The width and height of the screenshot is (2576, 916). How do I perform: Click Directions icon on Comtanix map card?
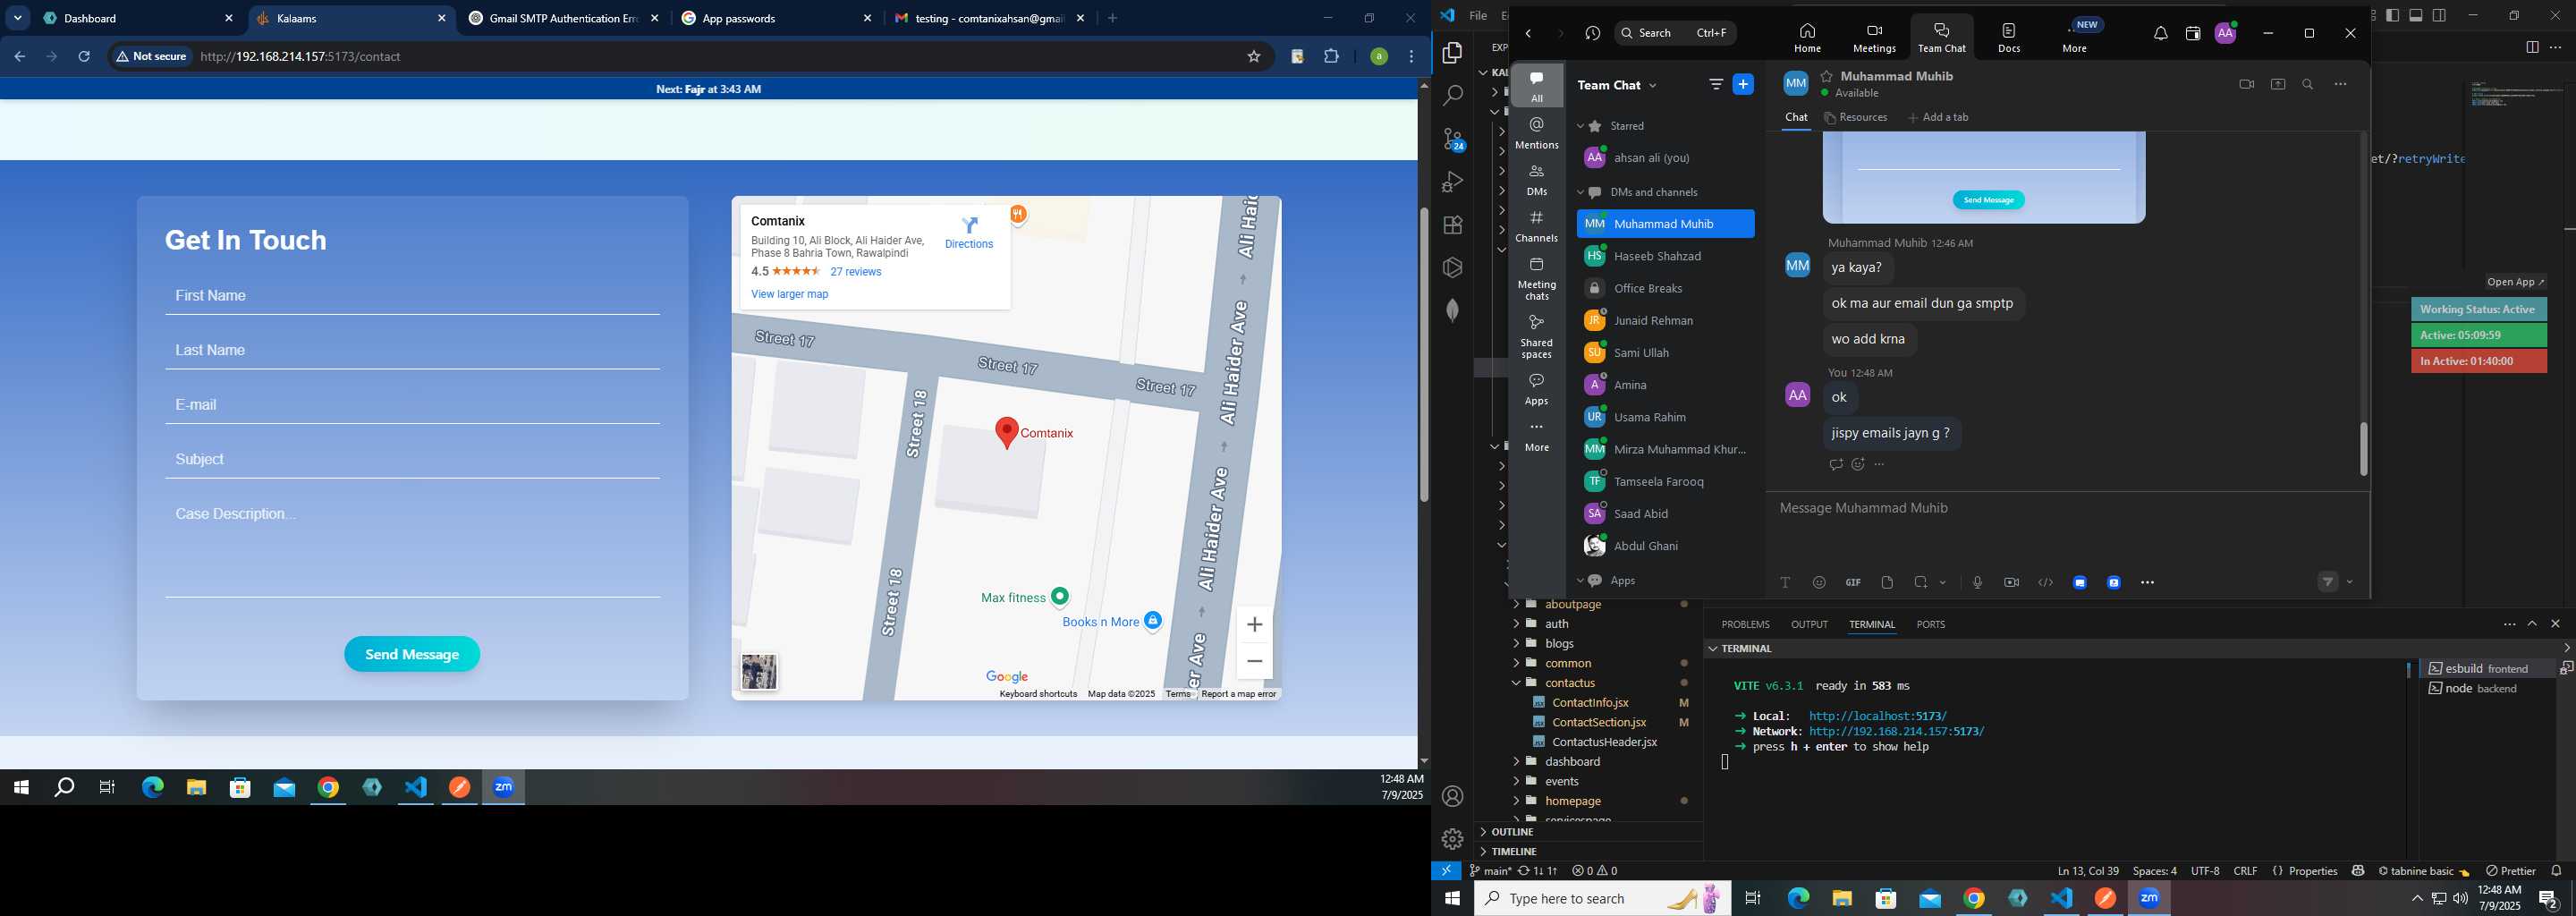[x=969, y=226]
